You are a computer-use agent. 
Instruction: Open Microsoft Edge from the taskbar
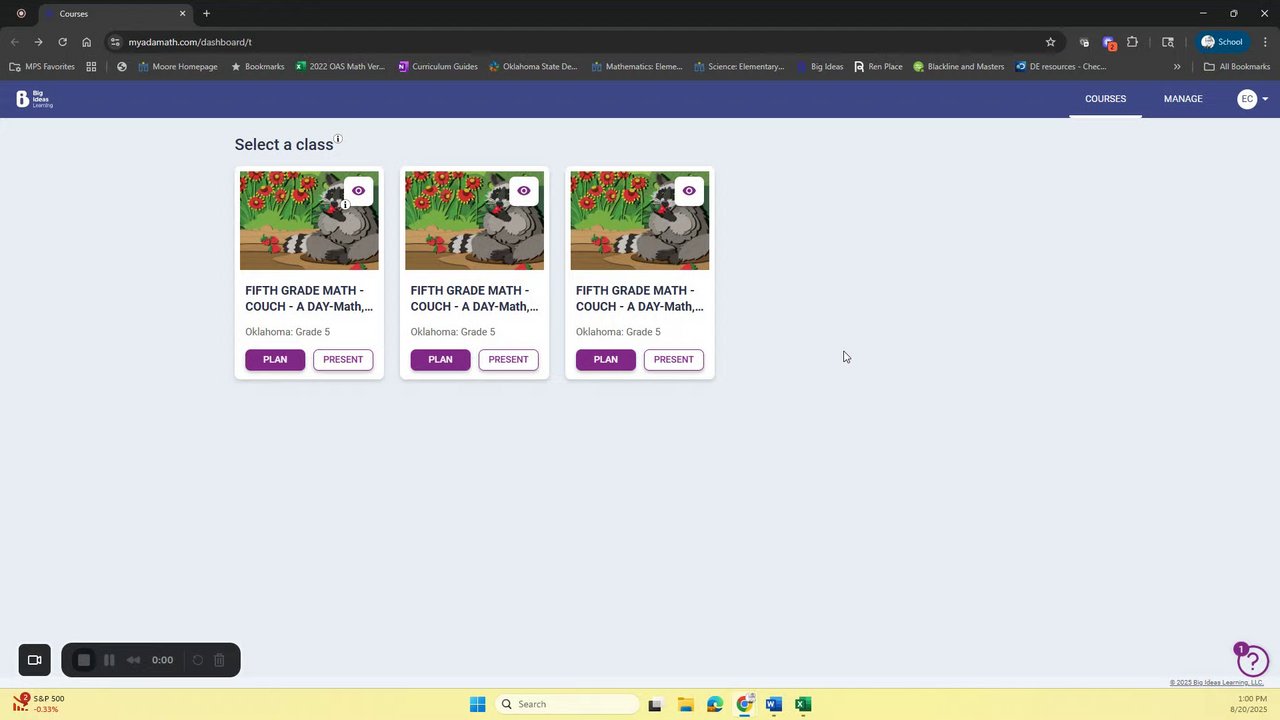click(x=714, y=704)
